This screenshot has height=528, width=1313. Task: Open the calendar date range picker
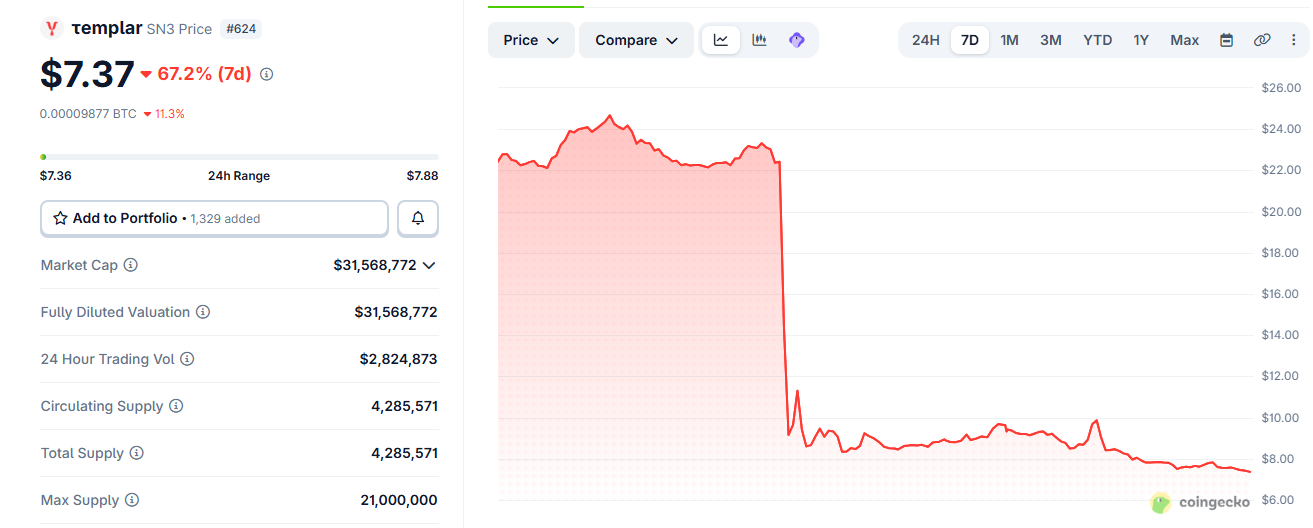(1226, 40)
